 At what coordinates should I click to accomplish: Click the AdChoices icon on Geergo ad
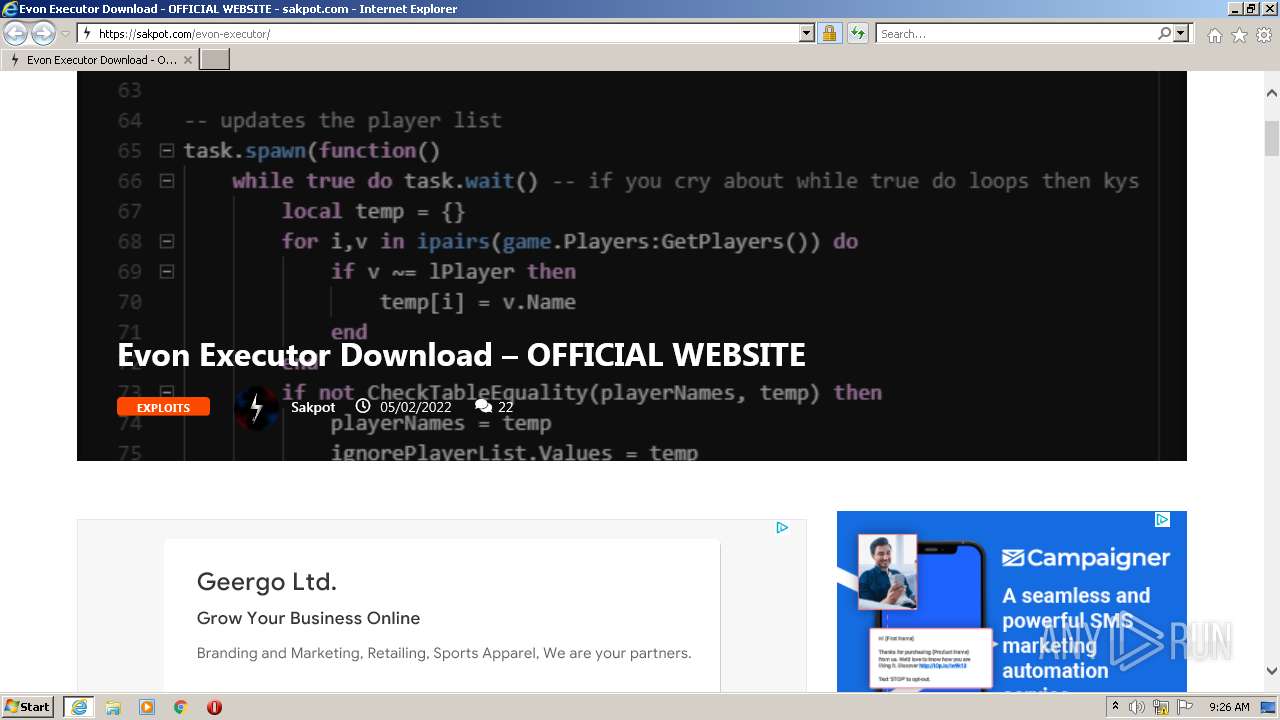(782, 527)
